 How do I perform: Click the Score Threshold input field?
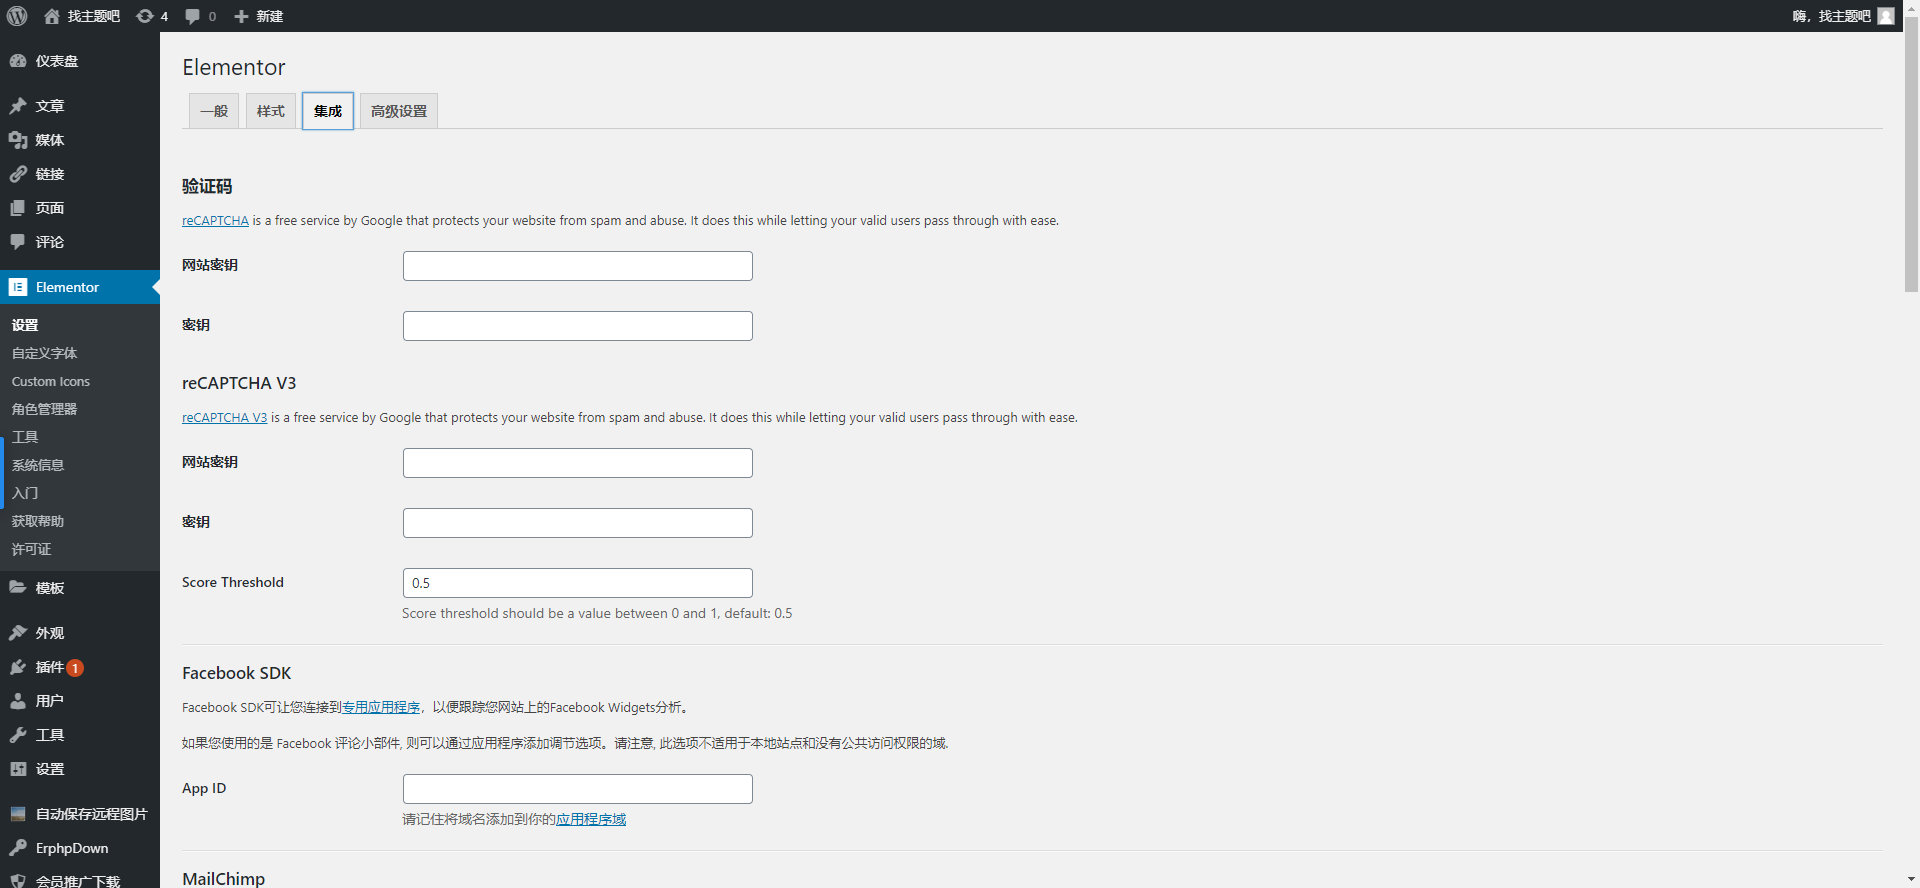coord(578,583)
